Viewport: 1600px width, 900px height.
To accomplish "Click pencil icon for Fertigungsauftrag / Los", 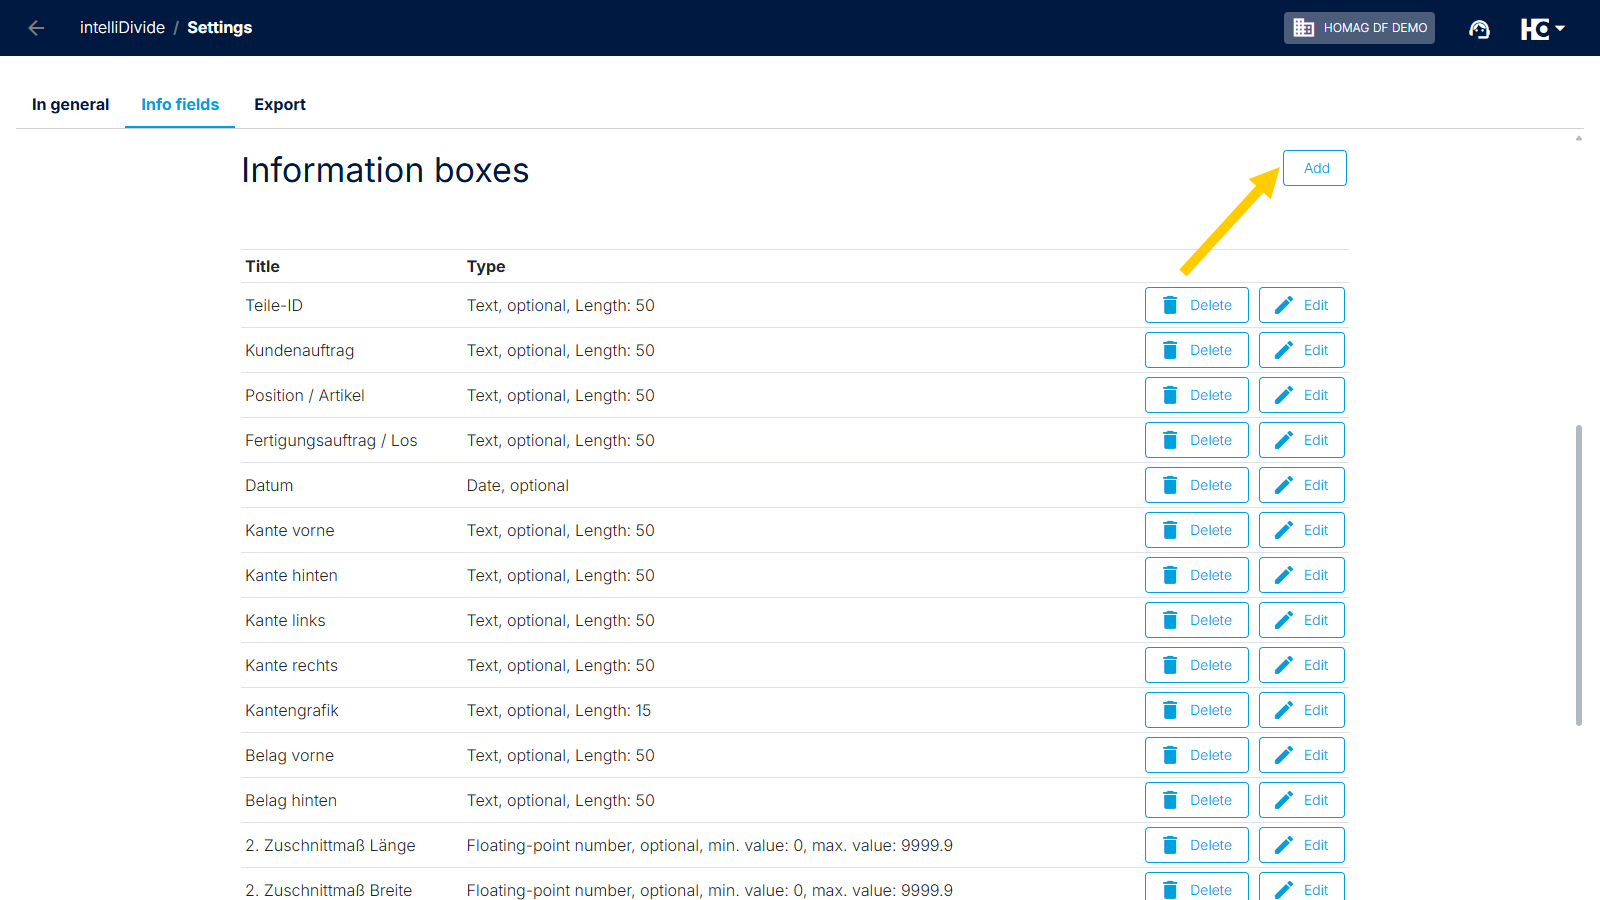I will tap(1284, 440).
